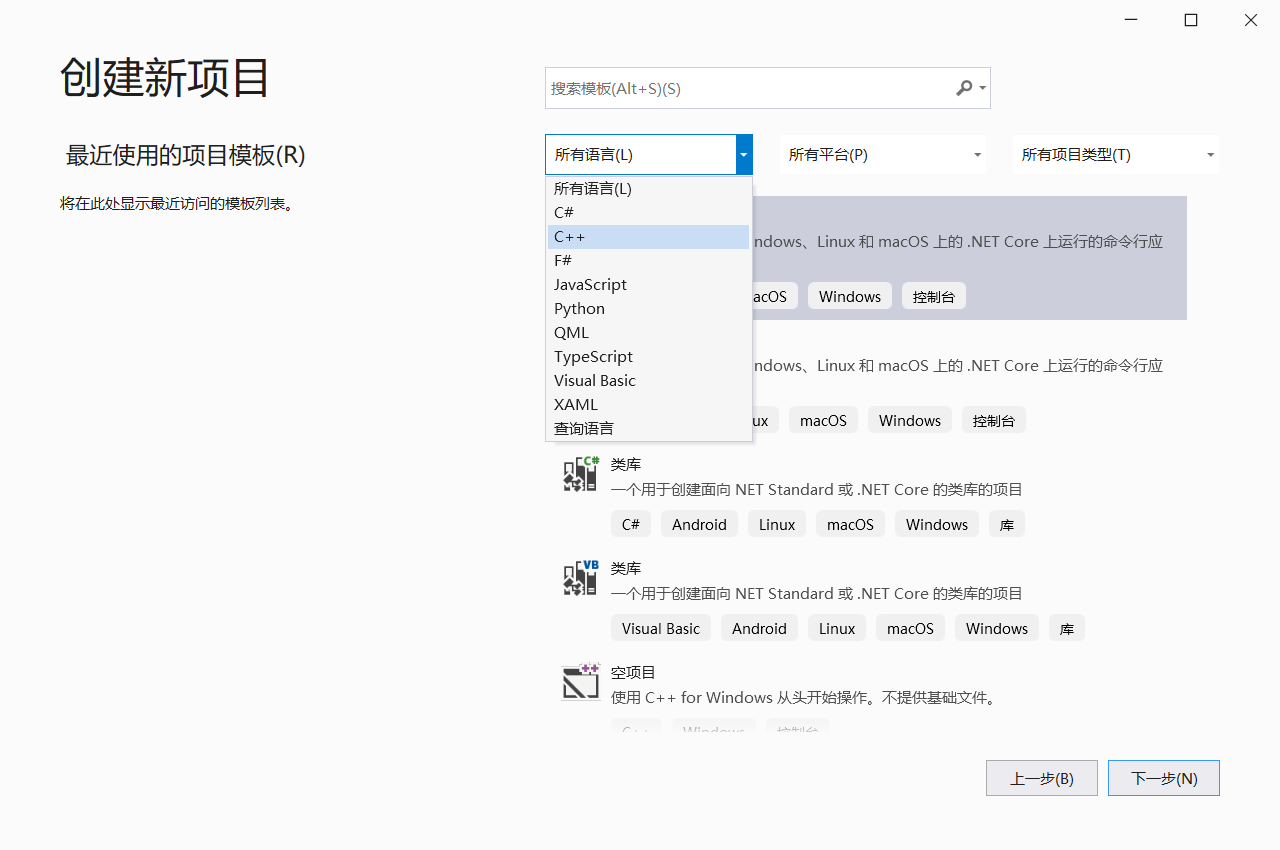The width and height of the screenshot is (1280, 850).
Task: Pick C++ from the language list
Action: pos(648,237)
